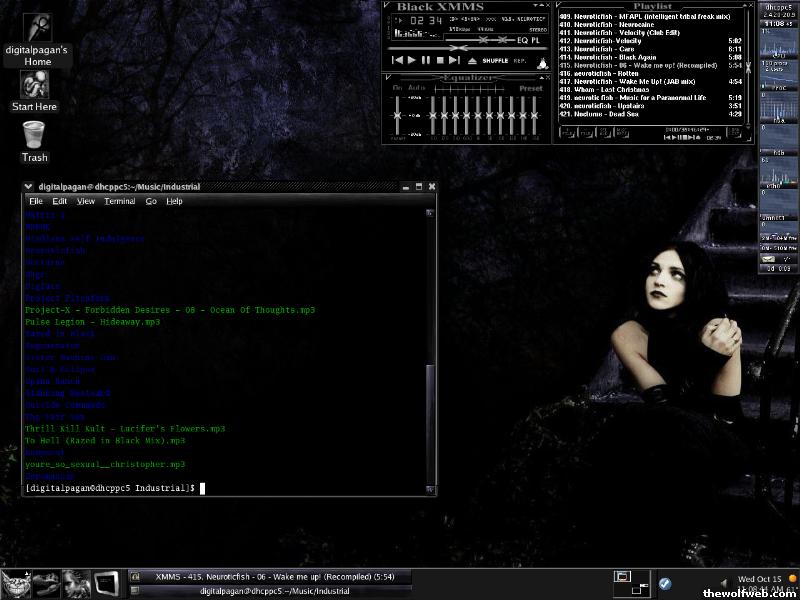This screenshot has height=600, width=800.
Task: Open the Terminal menu in the menu bar
Action: (x=120, y=201)
